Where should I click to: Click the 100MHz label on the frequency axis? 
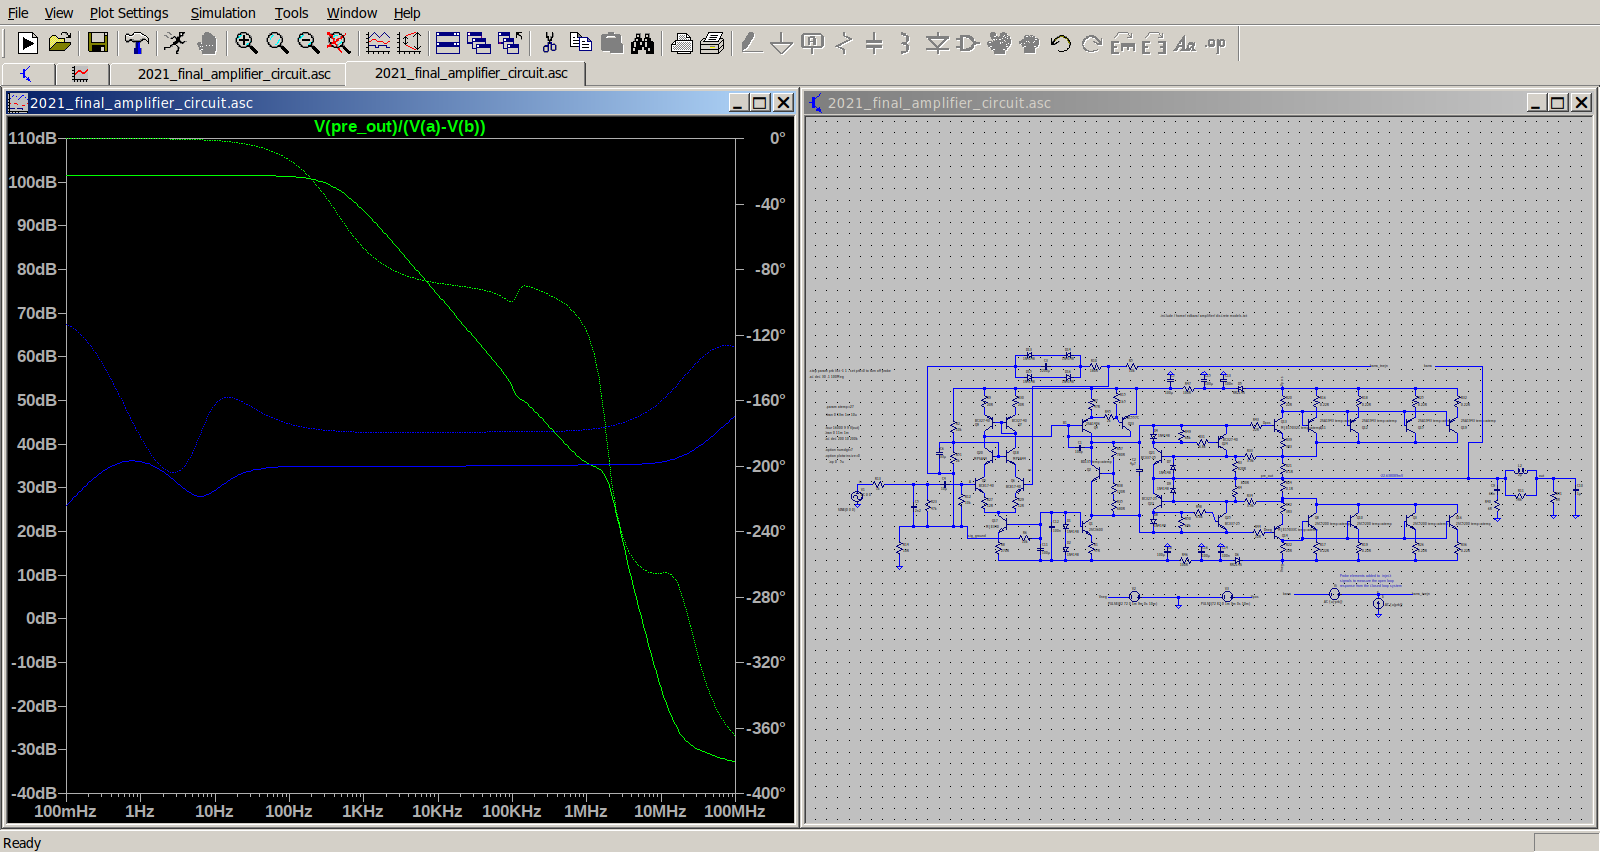tap(734, 811)
